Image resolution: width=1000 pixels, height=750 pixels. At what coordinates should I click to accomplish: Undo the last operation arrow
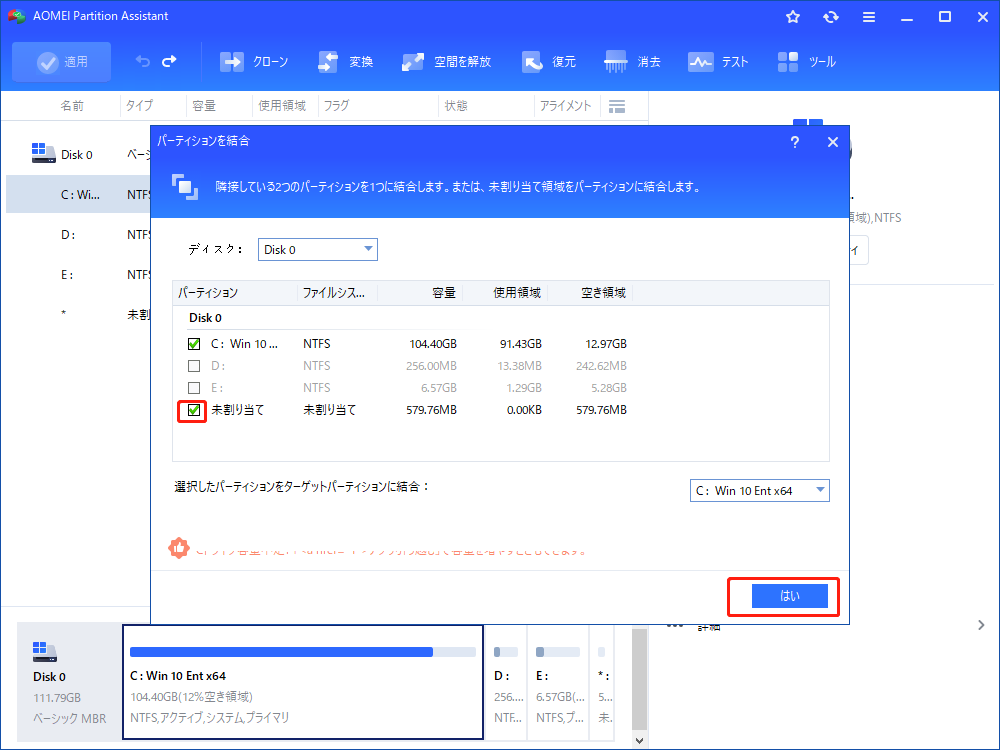(x=143, y=61)
